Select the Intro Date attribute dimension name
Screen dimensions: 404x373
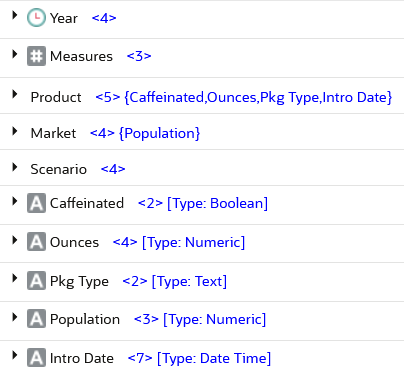pos(82,358)
